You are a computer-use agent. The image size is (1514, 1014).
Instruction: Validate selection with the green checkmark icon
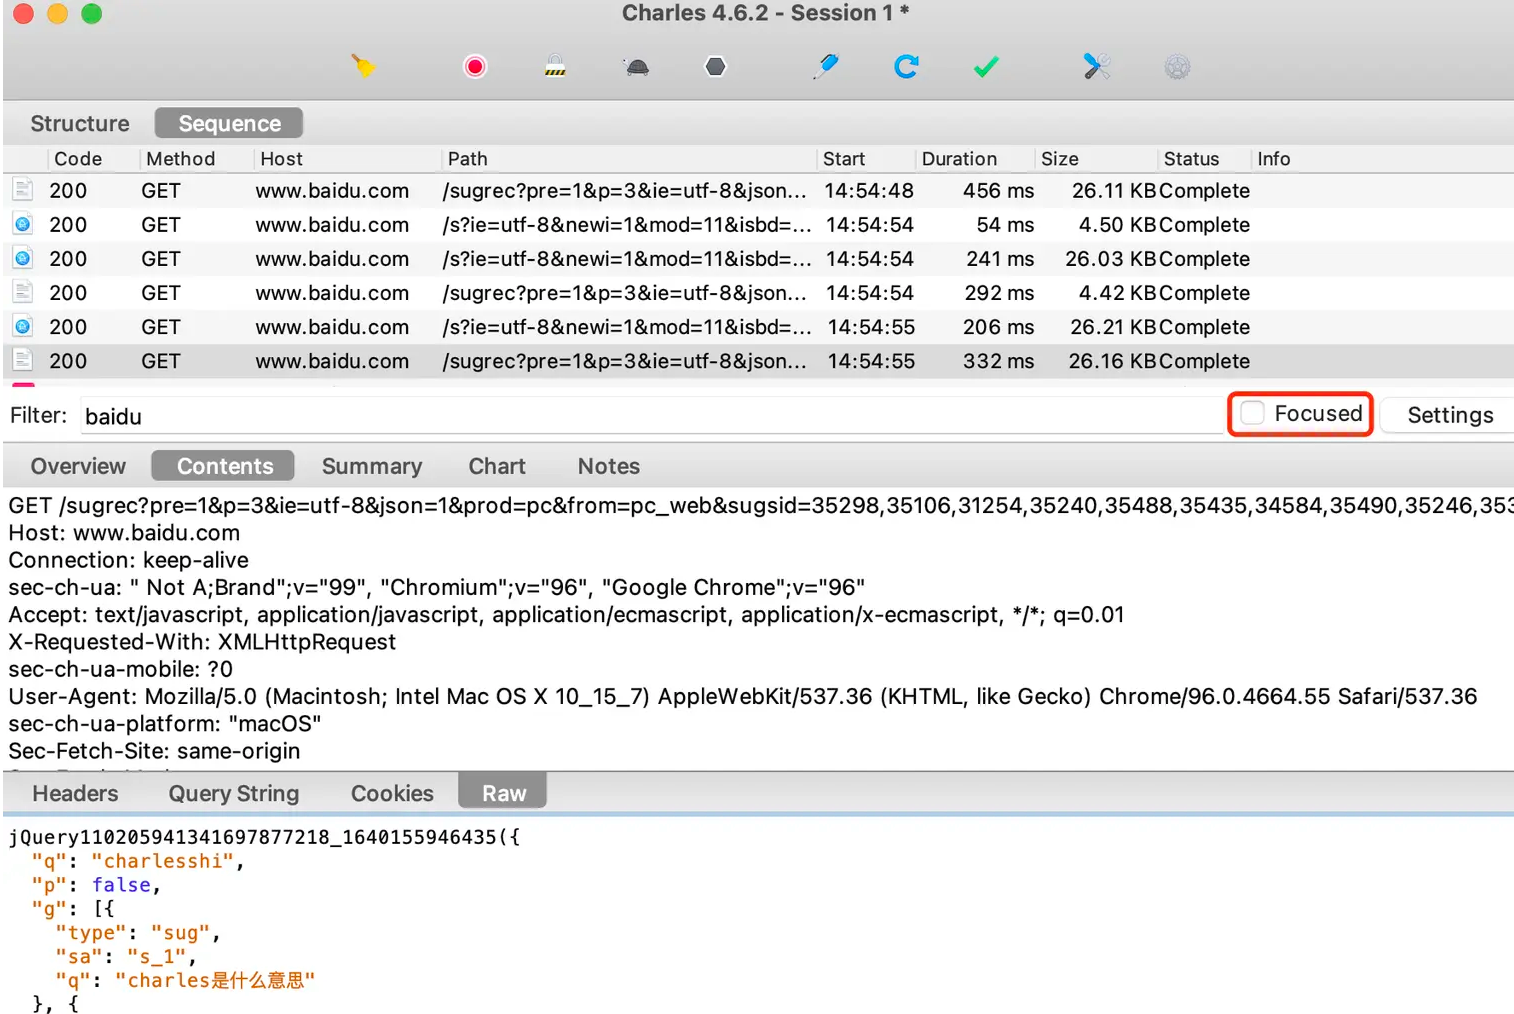click(986, 66)
